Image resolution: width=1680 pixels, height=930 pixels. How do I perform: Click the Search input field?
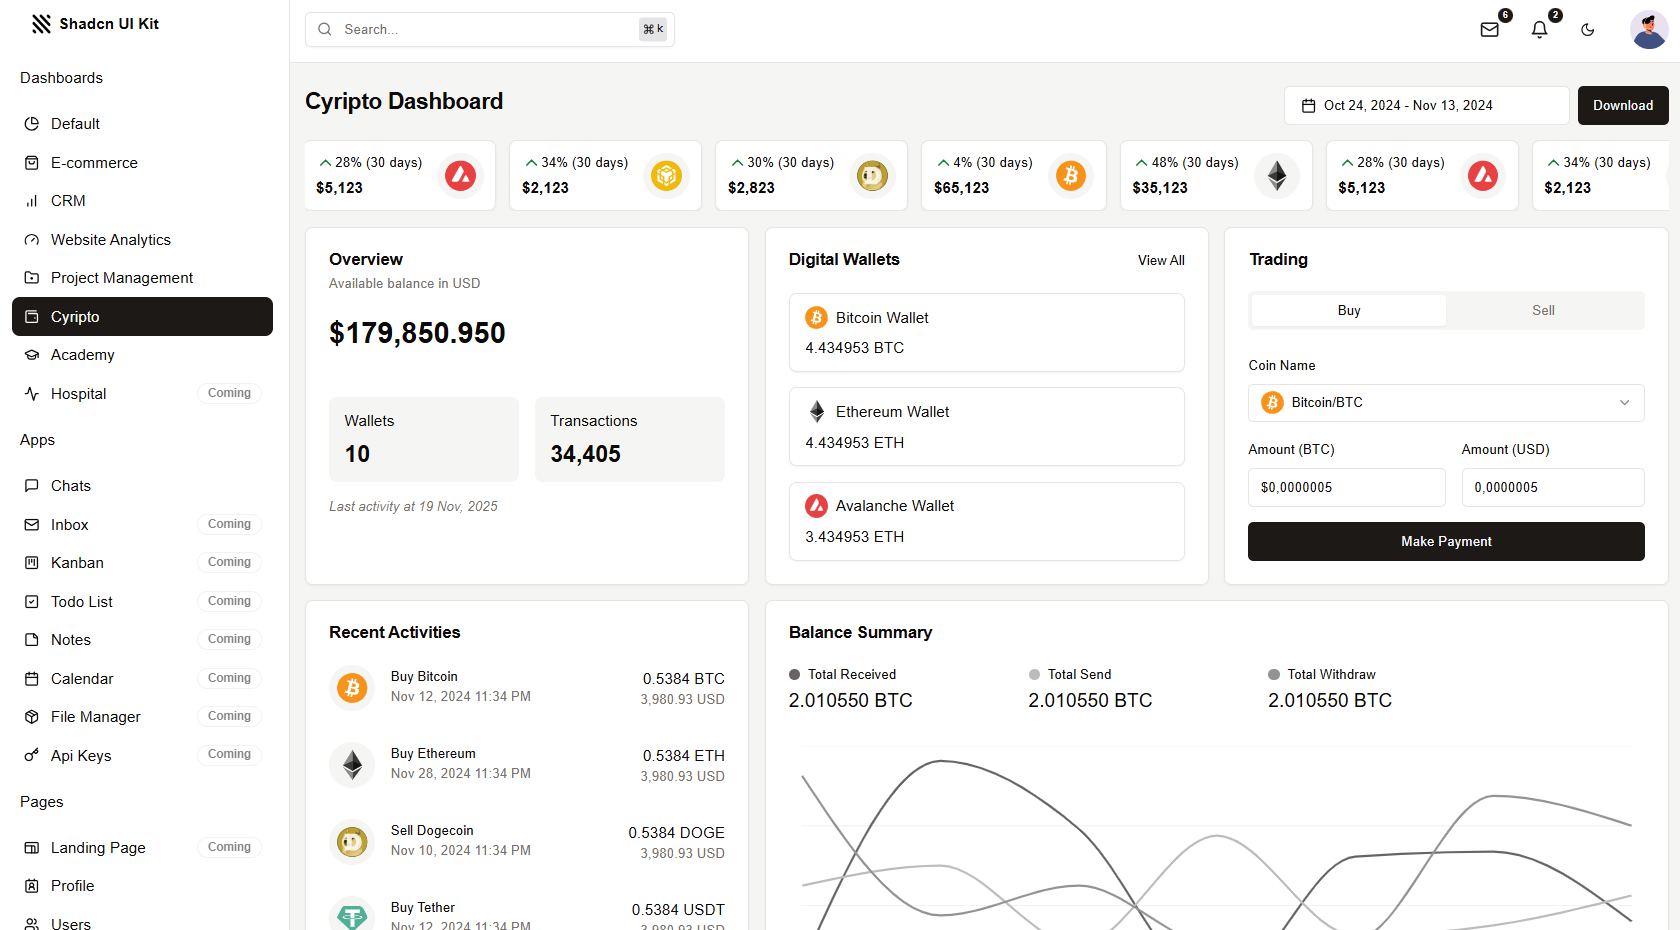click(490, 30)
